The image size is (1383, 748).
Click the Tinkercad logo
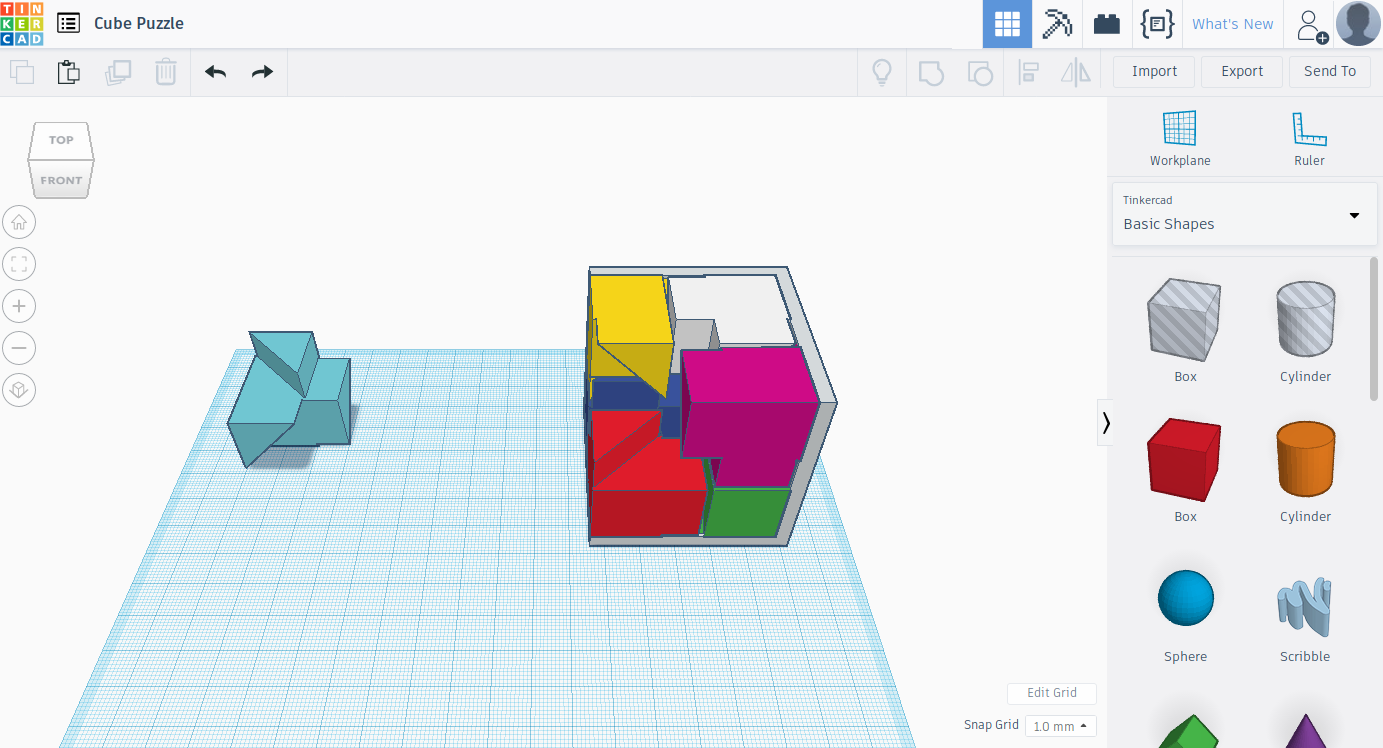(x=22, y=23)
